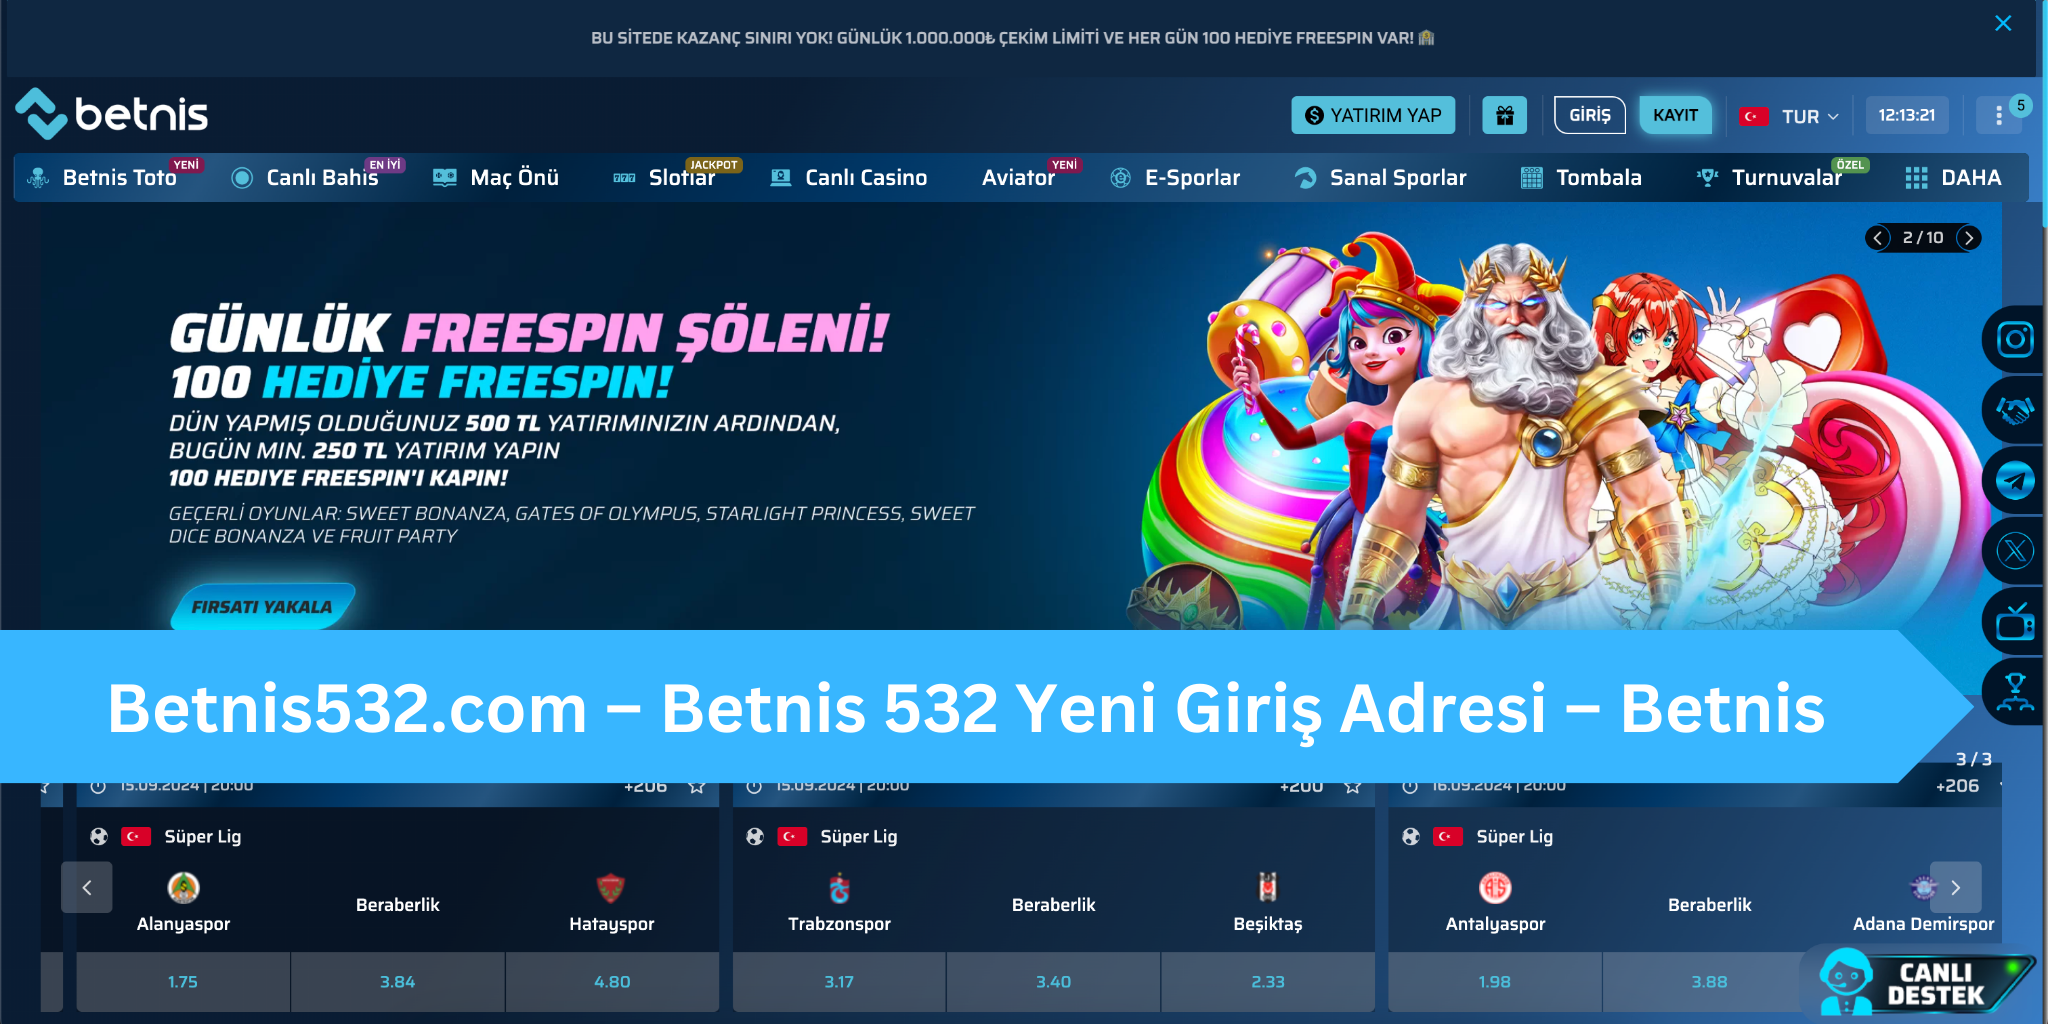
Task: Show previous matches in carousel
Action: point(87,887)
